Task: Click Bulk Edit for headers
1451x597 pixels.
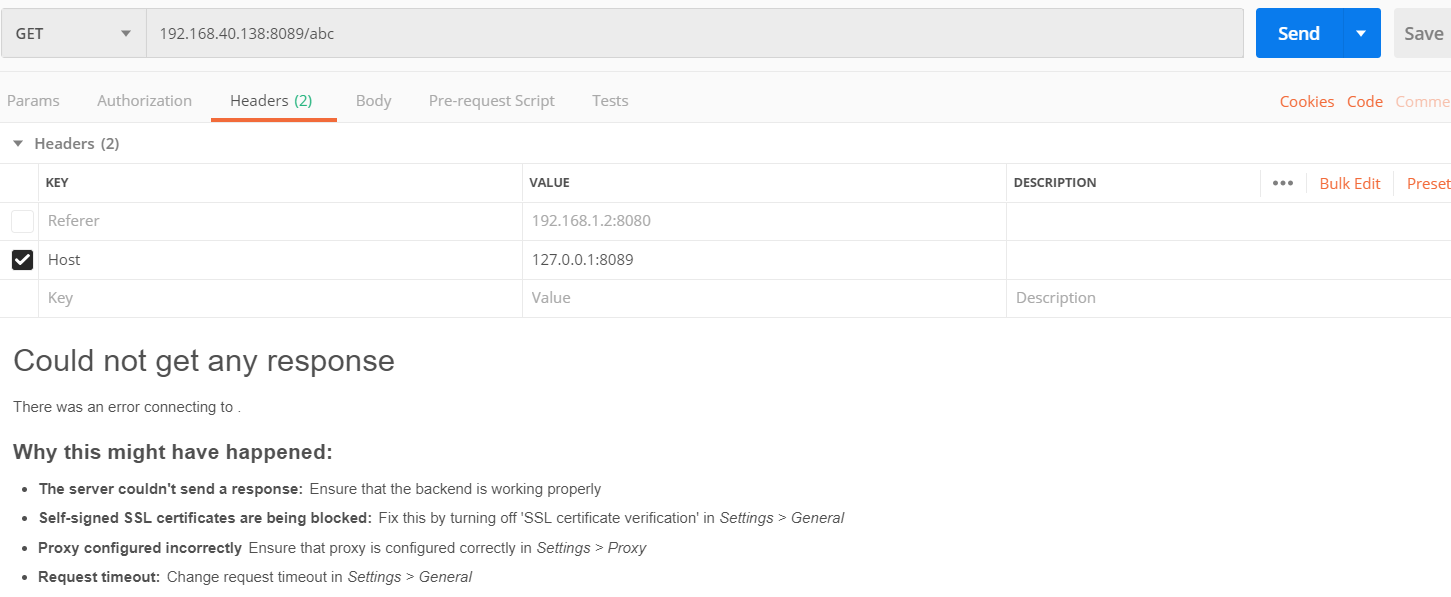Action: click(x=1349, y=183)
